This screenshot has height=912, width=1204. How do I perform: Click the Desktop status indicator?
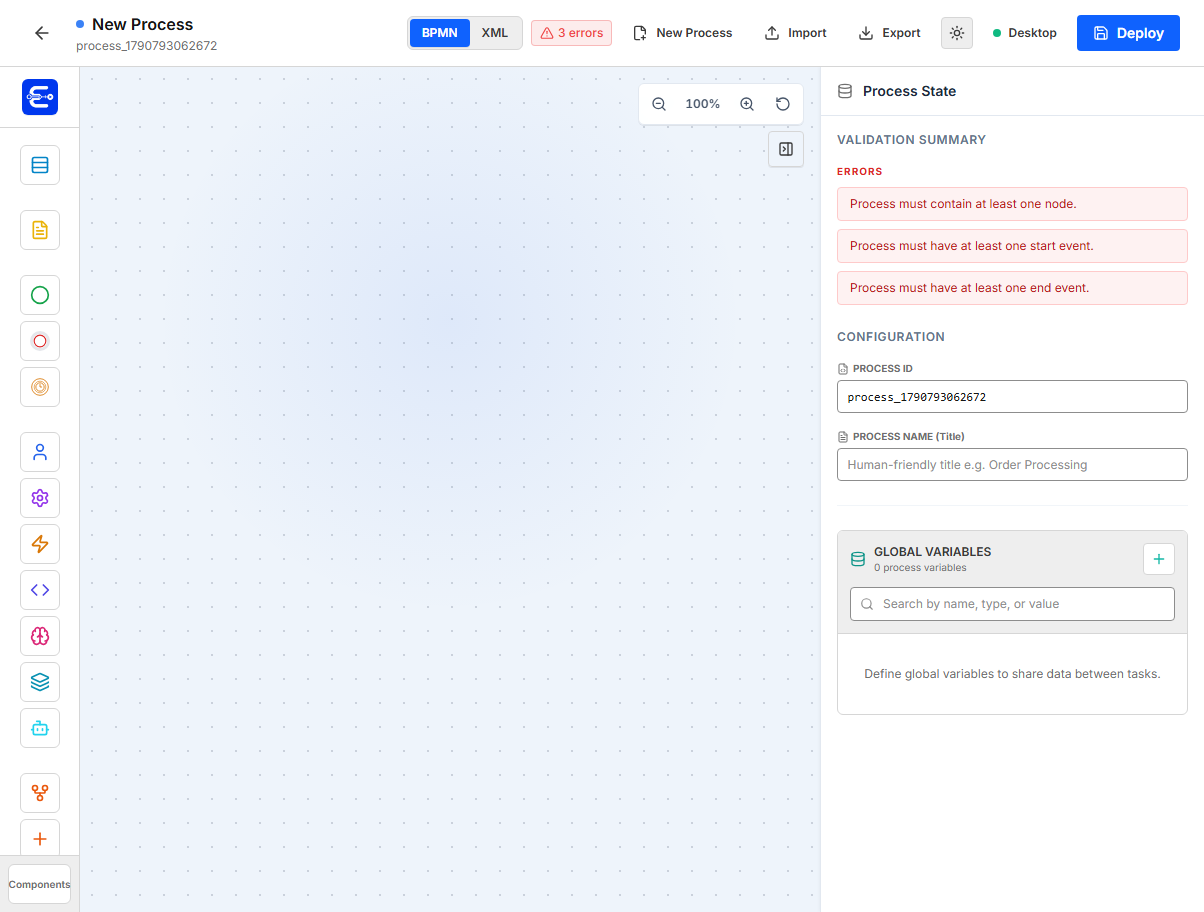[1025, 33]
